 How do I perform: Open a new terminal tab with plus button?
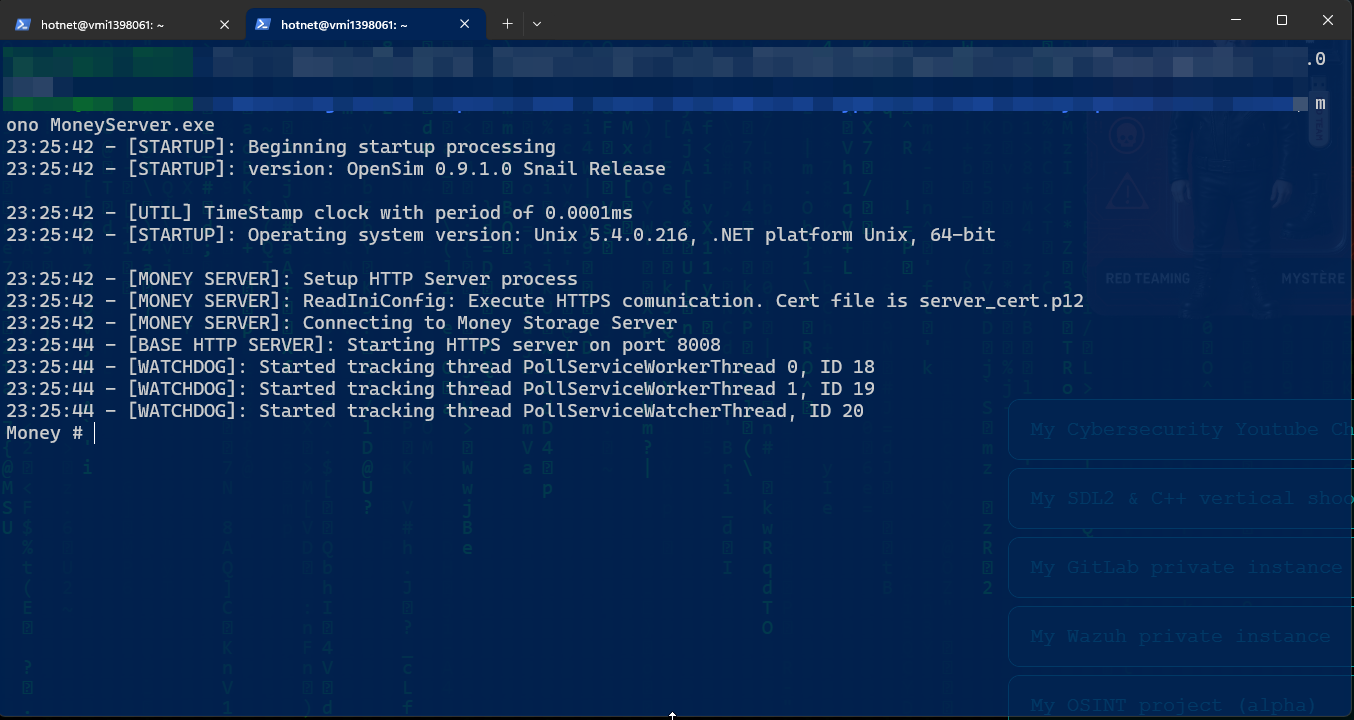point(507,24)
